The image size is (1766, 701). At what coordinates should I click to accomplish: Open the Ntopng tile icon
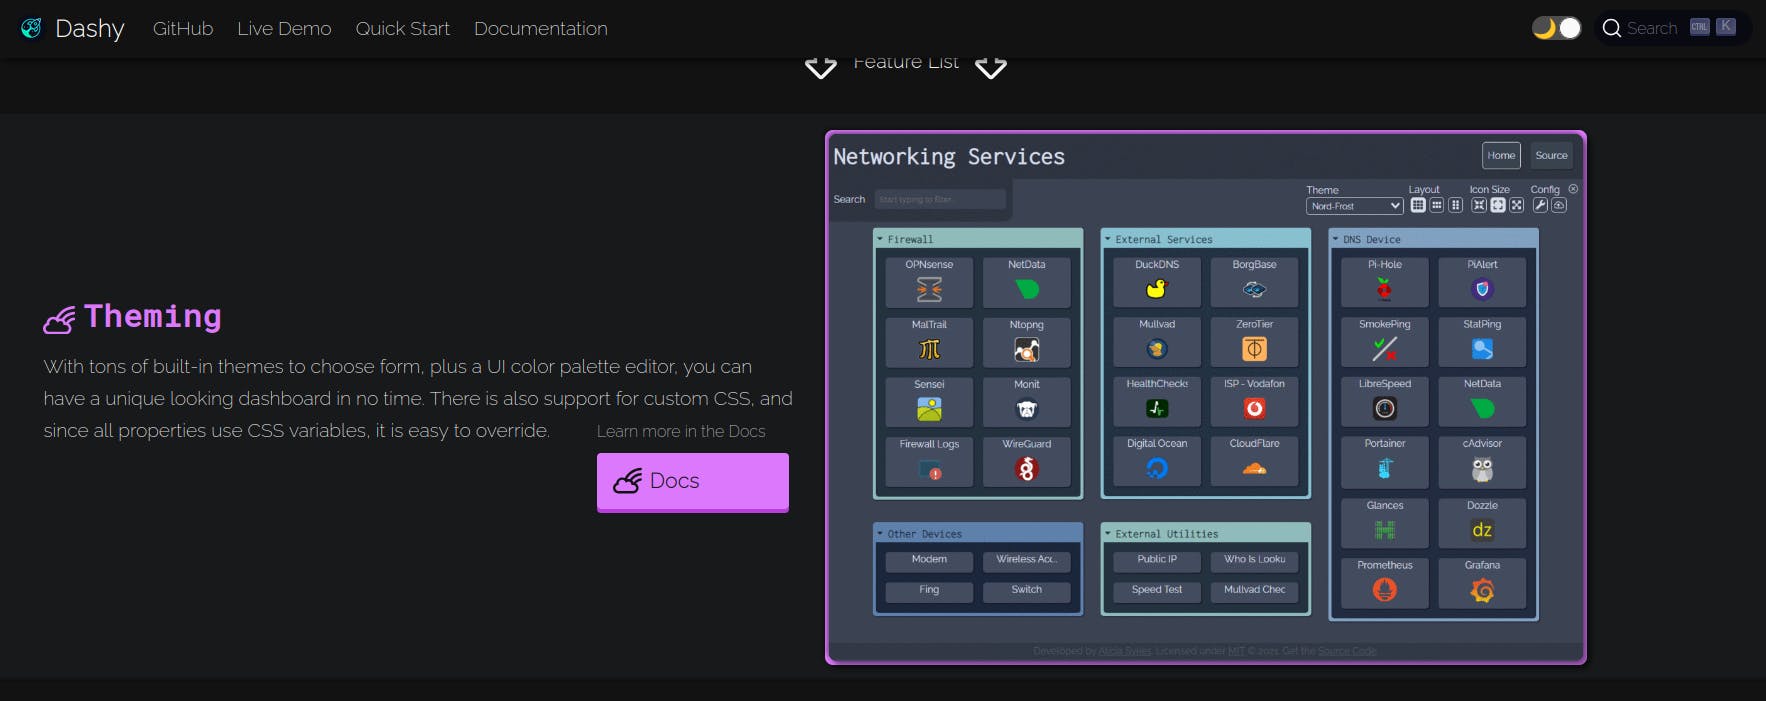pyautogui.click(x=1027, y=349)
